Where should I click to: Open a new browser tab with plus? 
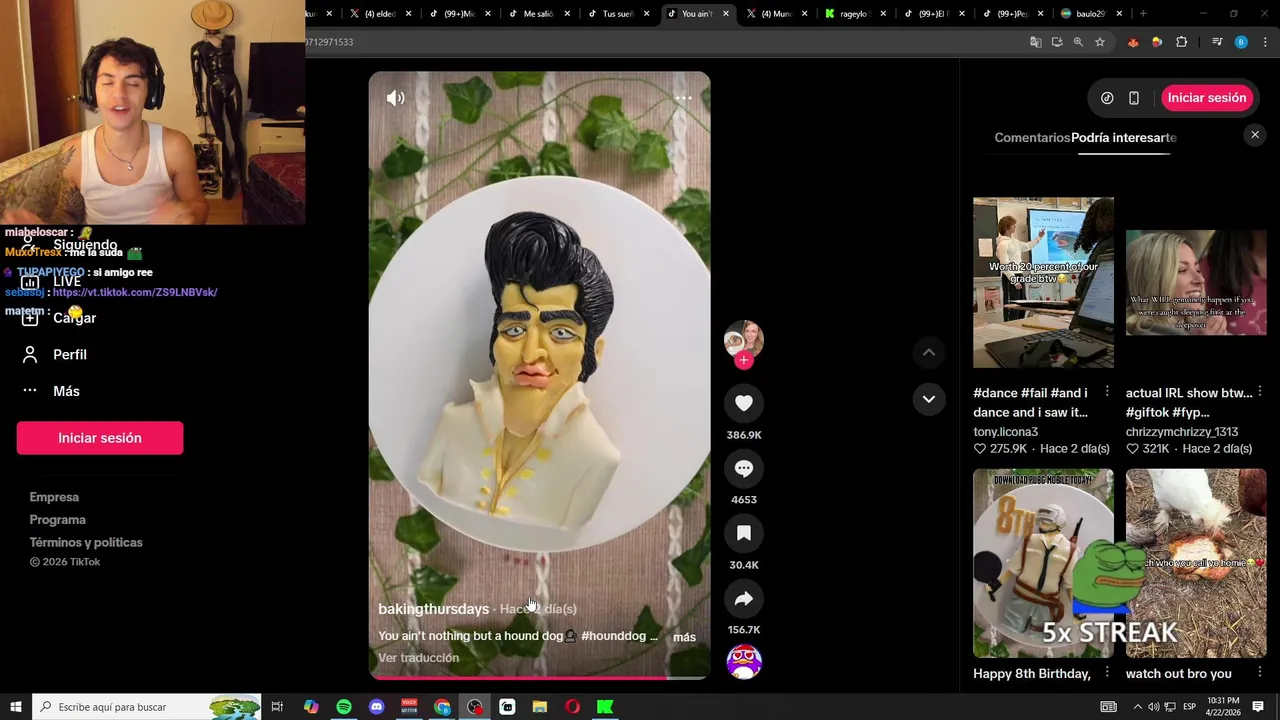click(1143, 14)
